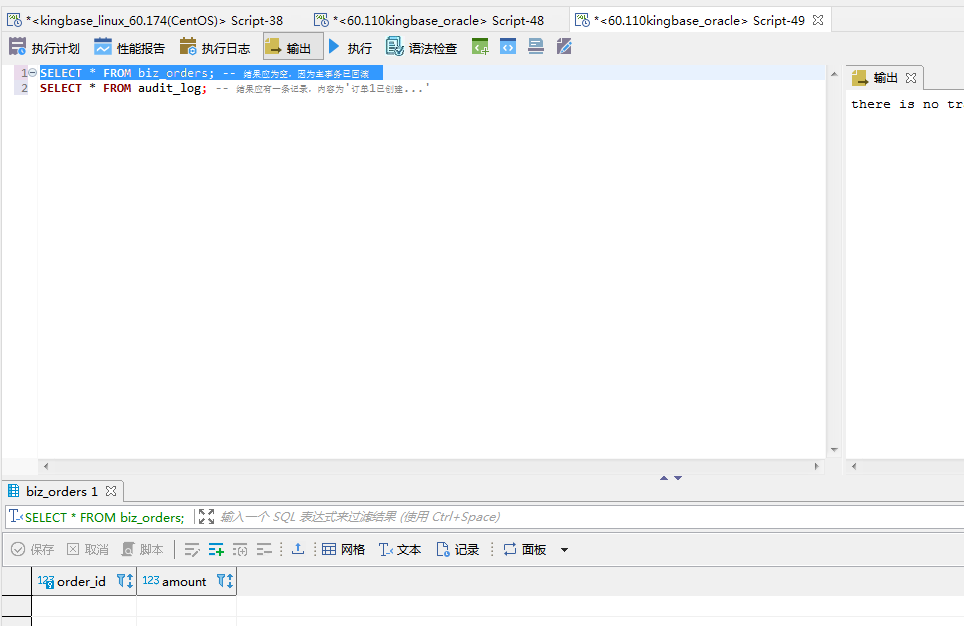Click the expand filter panel icon
This screenshot has height=626, width=964.
coord(207,517)
